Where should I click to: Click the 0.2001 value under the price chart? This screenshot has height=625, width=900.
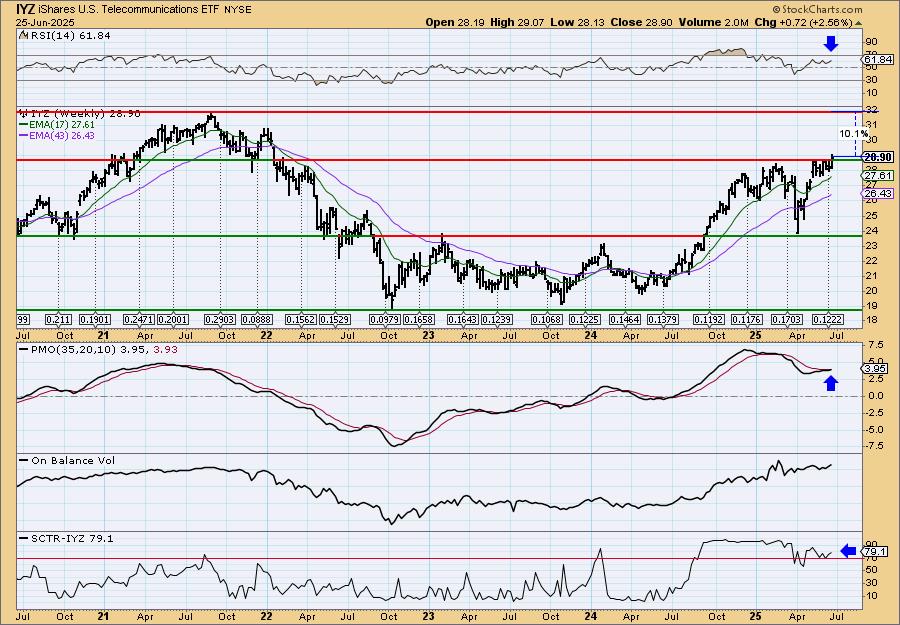[x=173, y=320]
